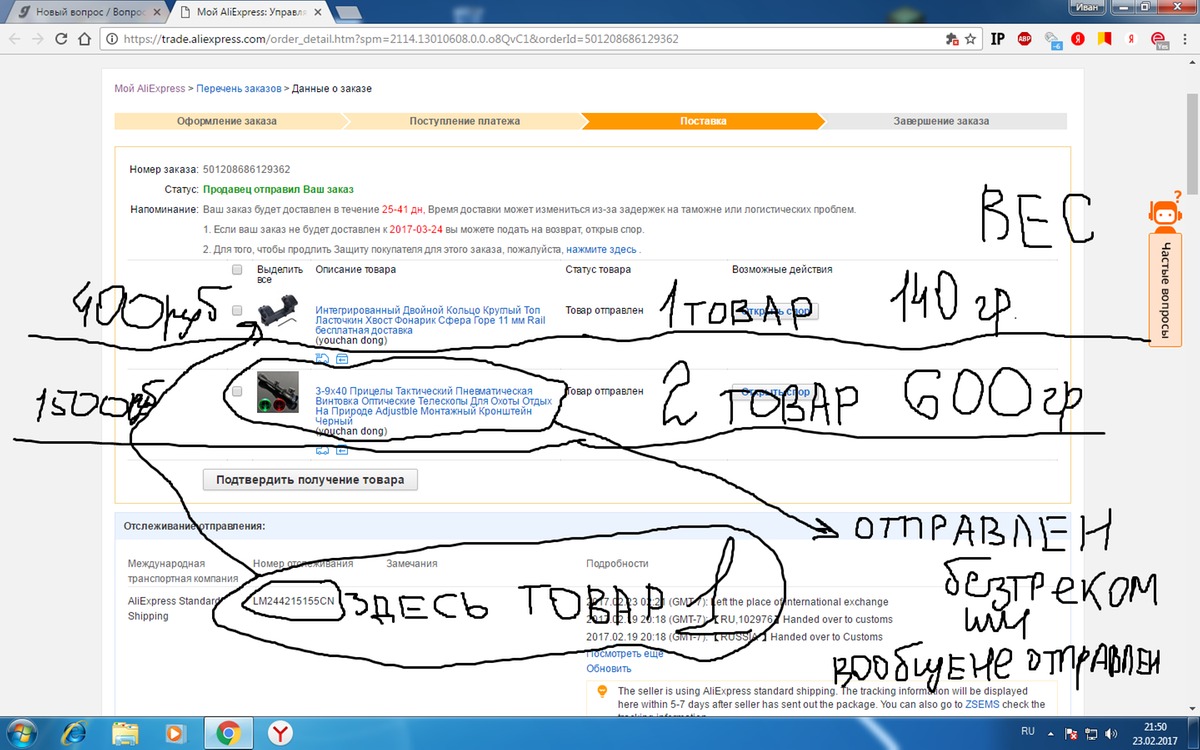
Task: Click the browser back arrow
Action: pos(13,38)
